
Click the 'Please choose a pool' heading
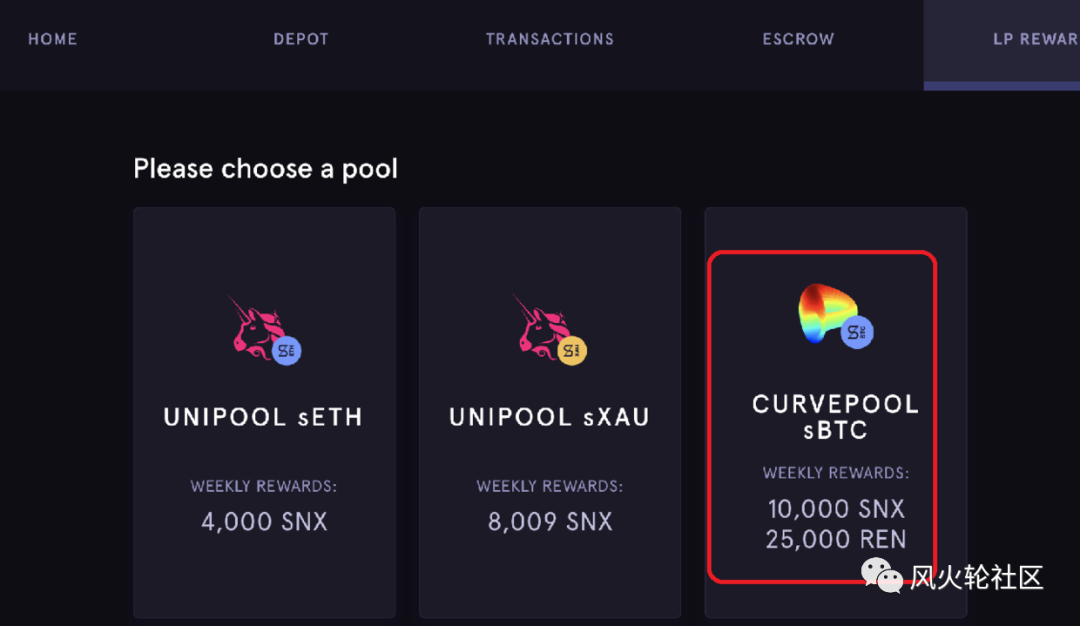pos(265,169)
